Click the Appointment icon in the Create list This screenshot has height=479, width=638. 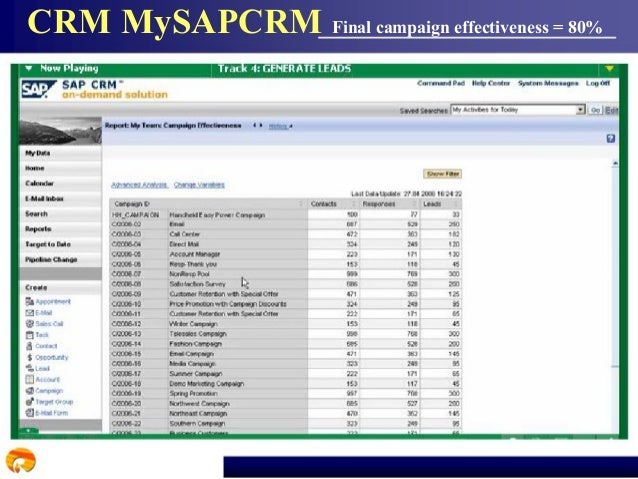pyautogui.click(x=29, y=302)
